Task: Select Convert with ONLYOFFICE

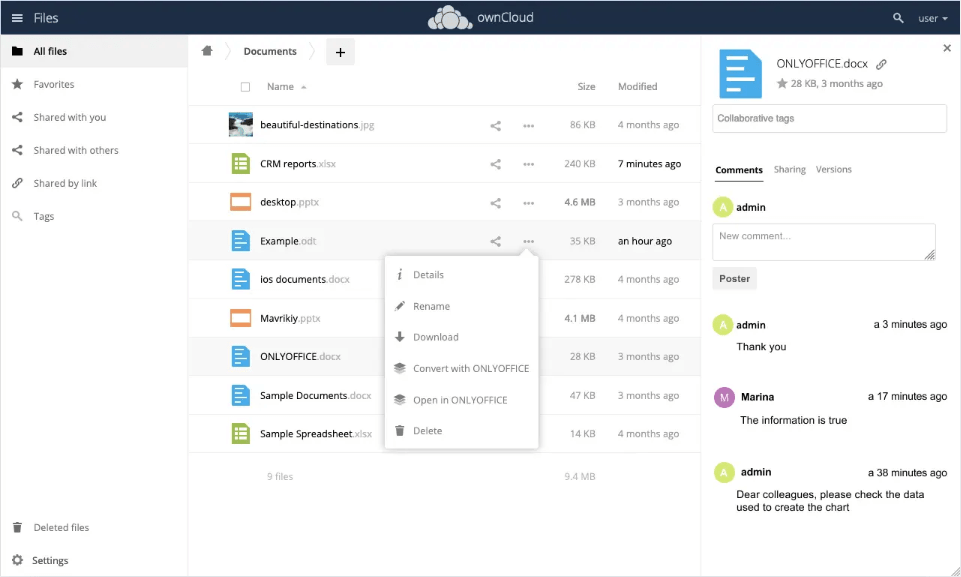Action: tap(462, 369)
